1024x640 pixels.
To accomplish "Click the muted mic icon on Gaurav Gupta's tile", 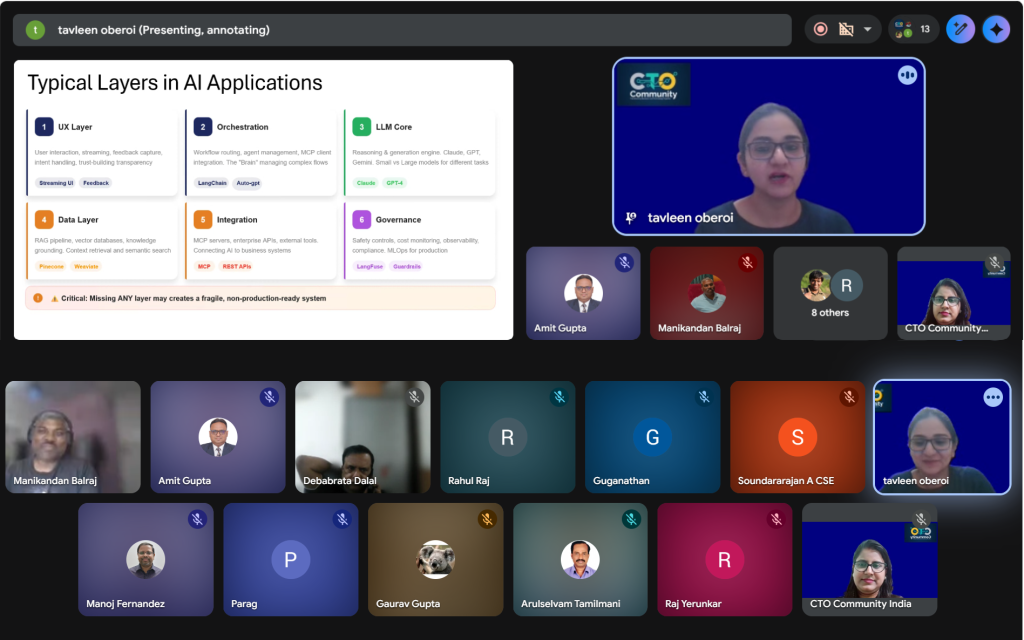I will click(487, 519).
